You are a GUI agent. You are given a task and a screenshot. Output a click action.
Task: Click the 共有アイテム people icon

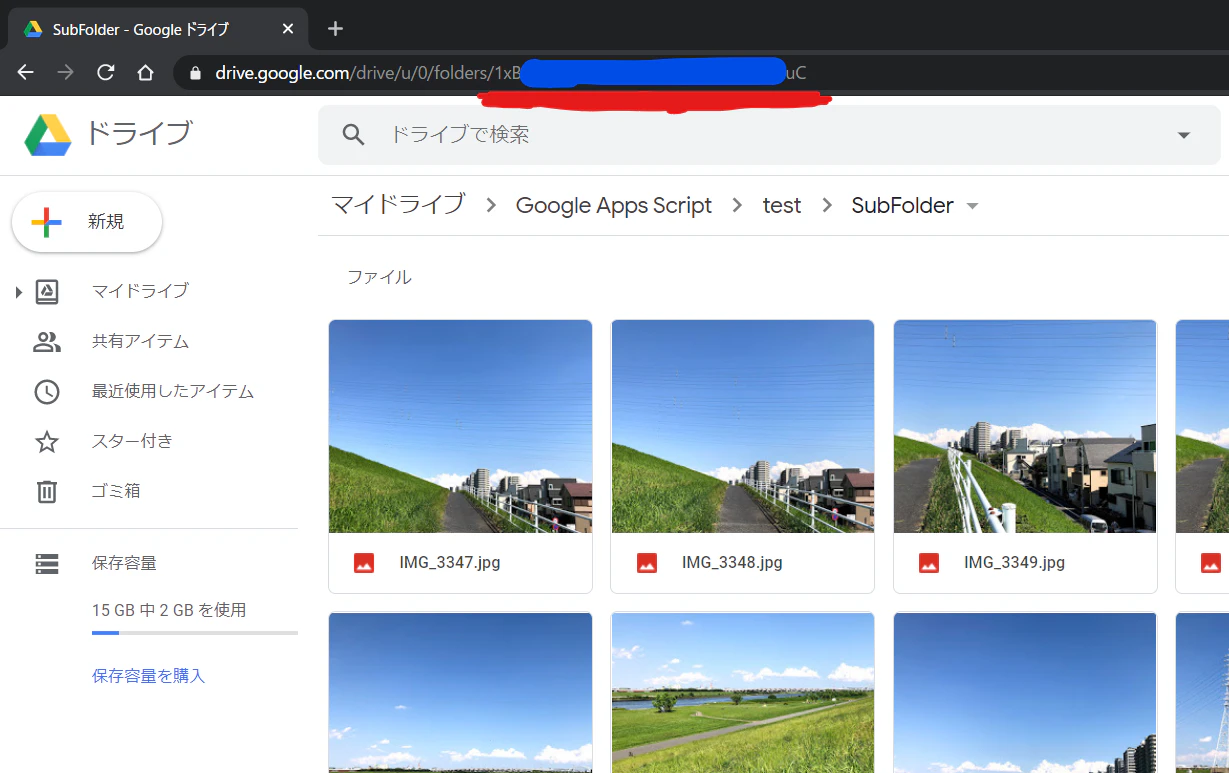coord(47,342)
